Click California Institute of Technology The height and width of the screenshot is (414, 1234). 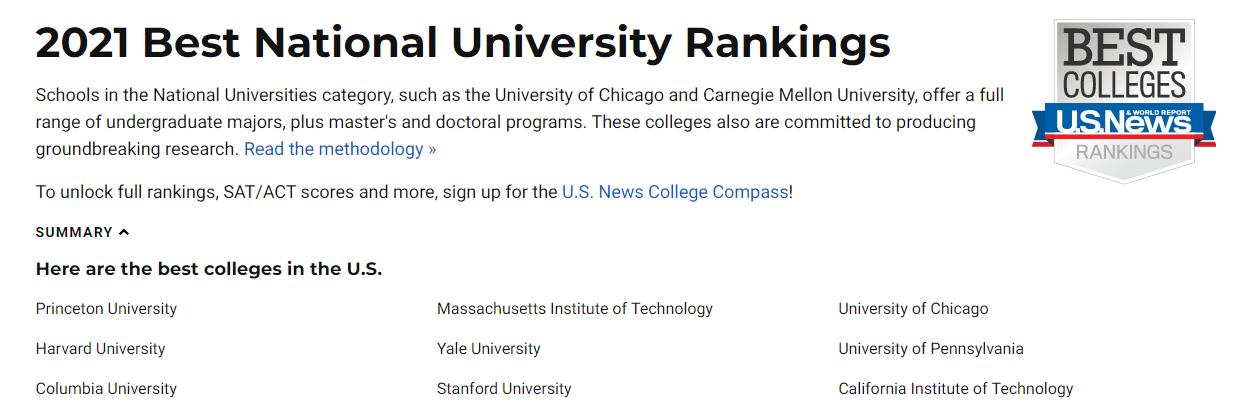955,389
